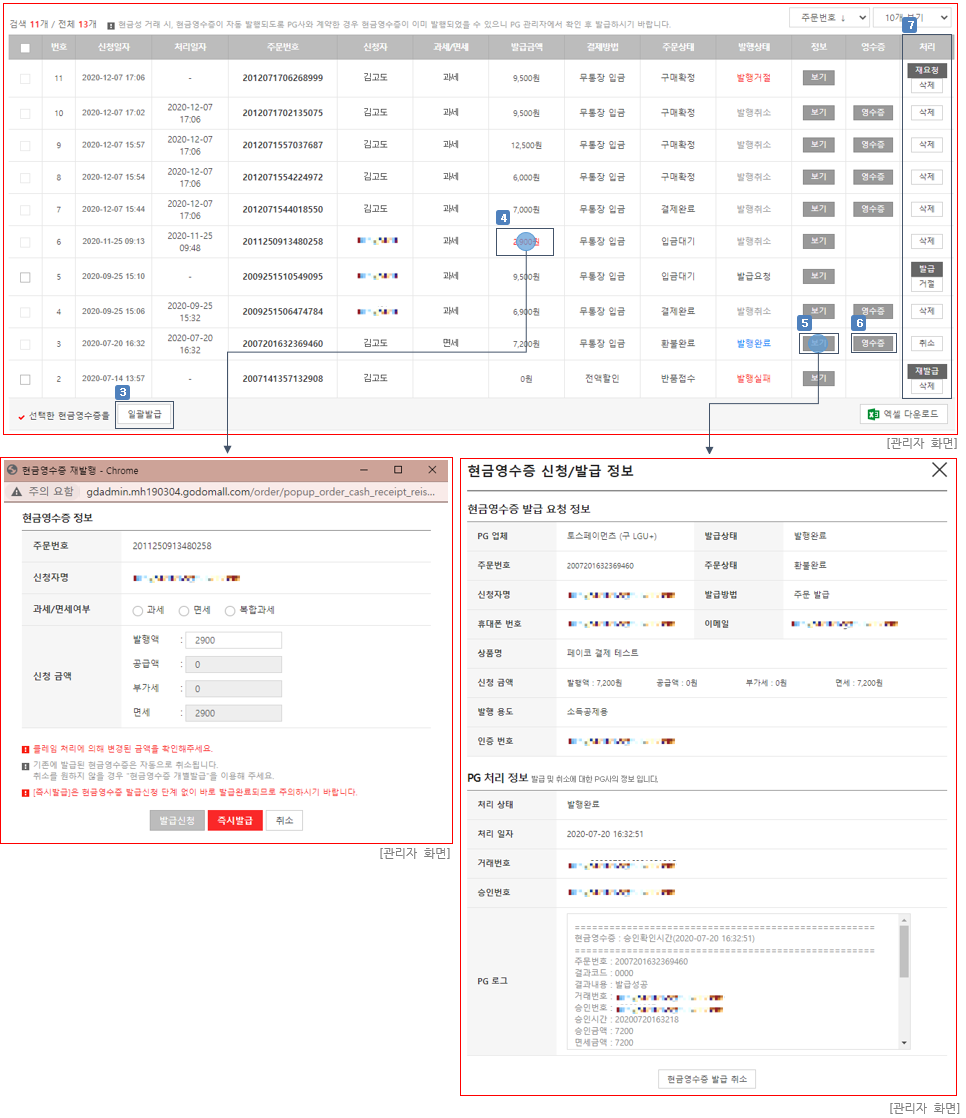
Task: Open the 주문번호 sort order dropdown
Action: (x=828, y=17)
